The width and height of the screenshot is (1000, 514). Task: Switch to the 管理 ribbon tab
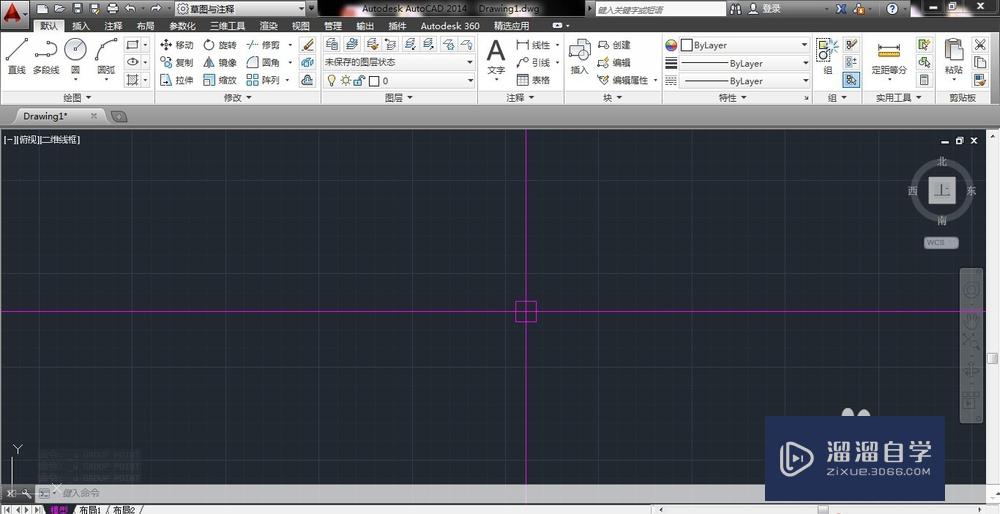(333, 26)
